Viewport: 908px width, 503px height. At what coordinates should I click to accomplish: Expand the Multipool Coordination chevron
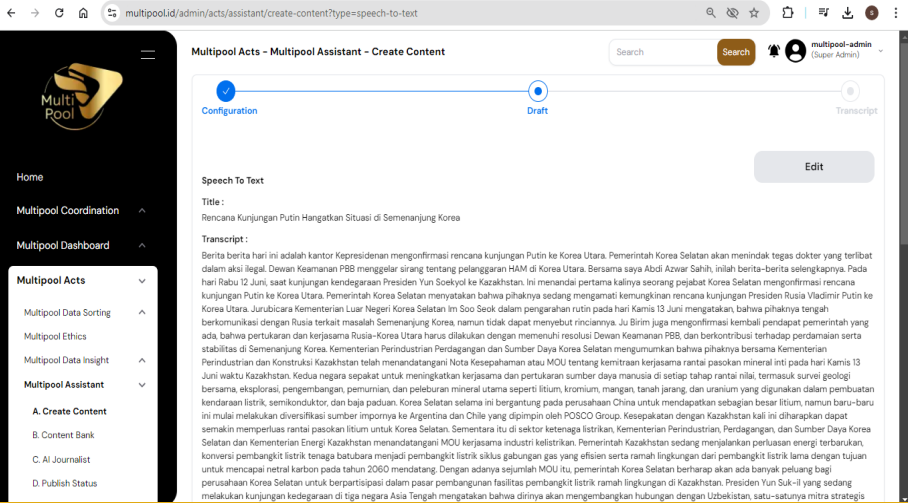[142, 211]
